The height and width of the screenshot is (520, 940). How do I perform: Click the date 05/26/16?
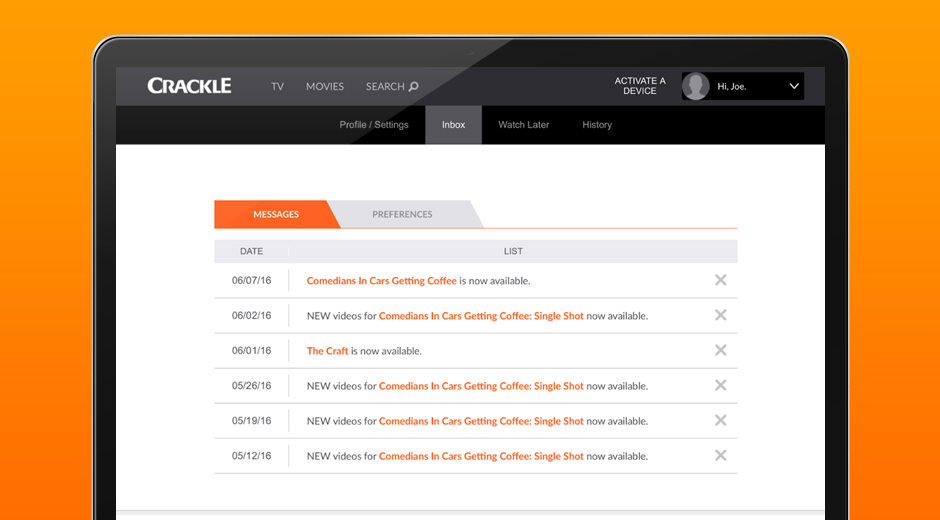[x=251, y=386]
